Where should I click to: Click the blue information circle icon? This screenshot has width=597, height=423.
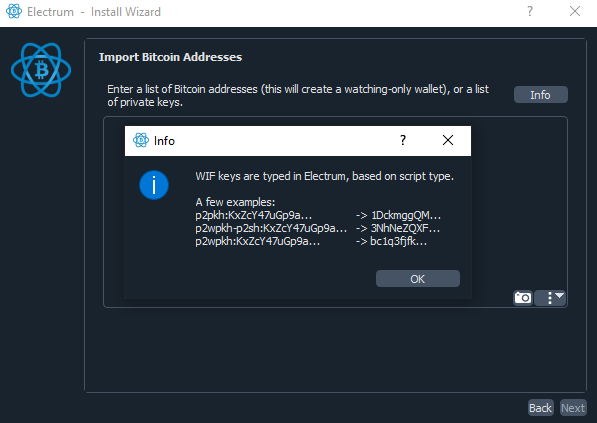154,185
